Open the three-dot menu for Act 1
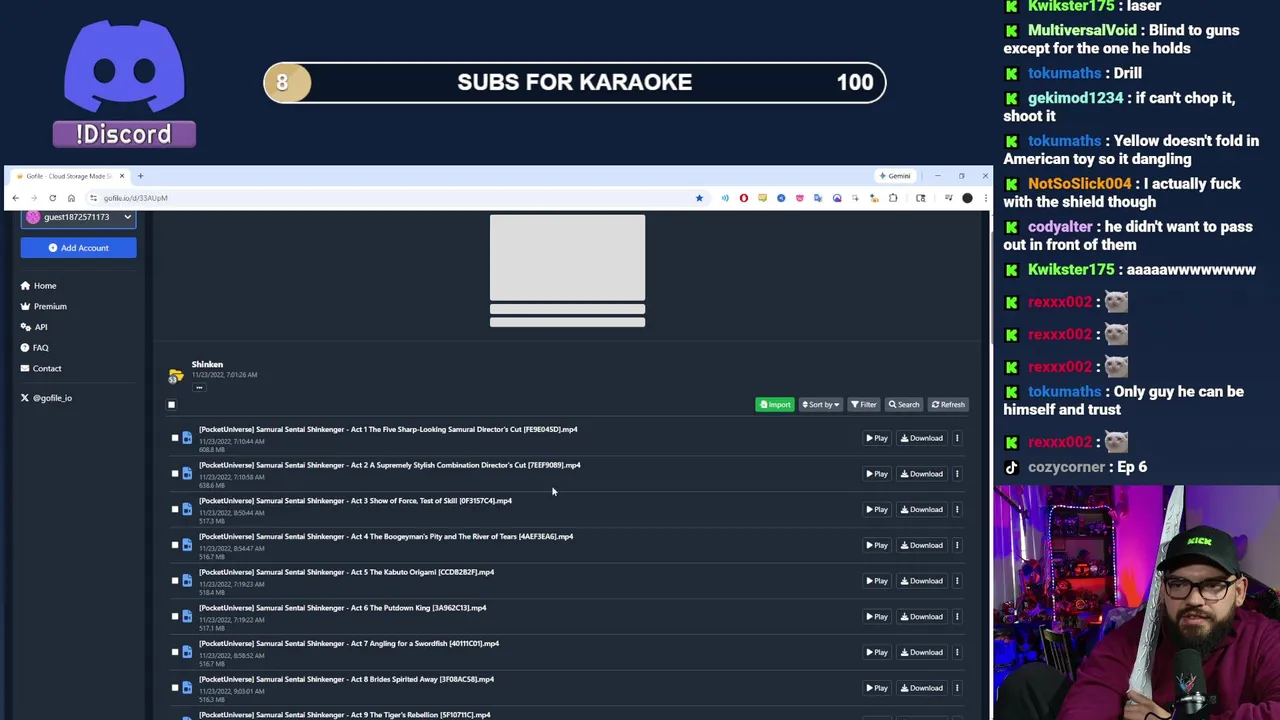Viewport: 1280px width, 720px height. [957, 438]
